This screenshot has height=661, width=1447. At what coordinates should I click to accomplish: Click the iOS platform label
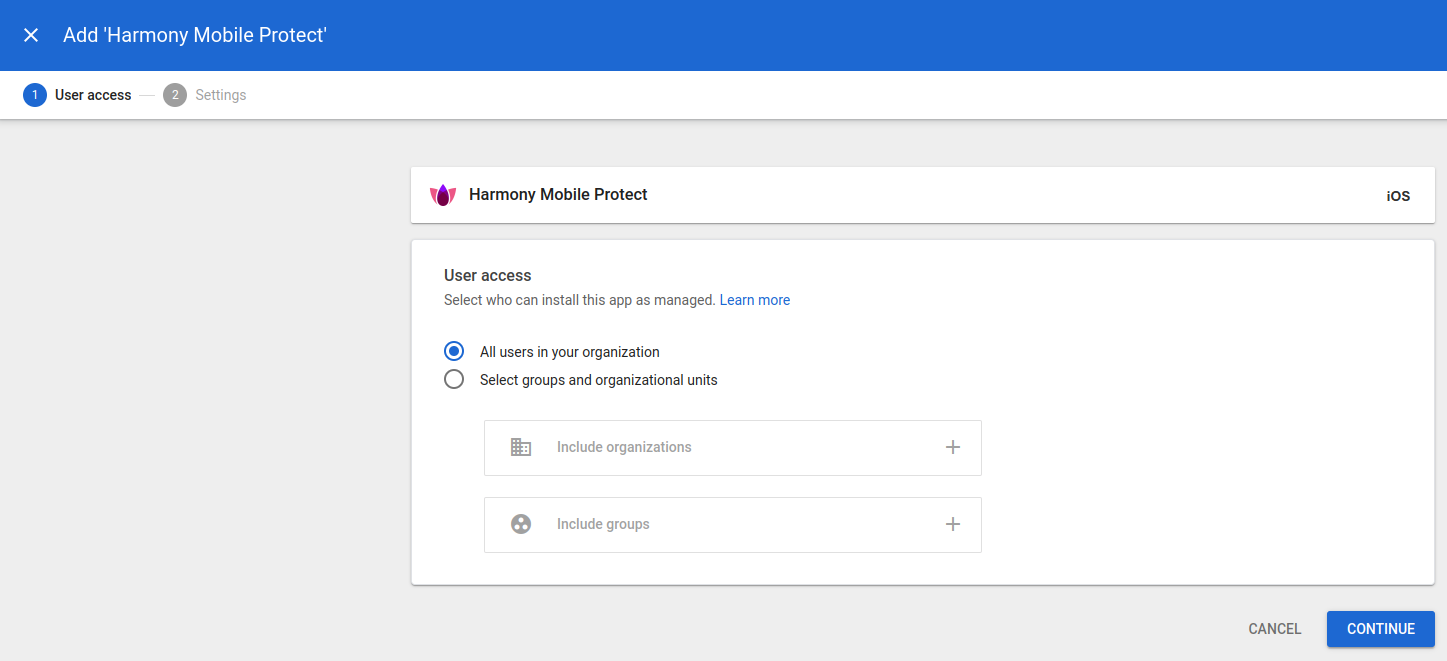tap(1397, 196)
